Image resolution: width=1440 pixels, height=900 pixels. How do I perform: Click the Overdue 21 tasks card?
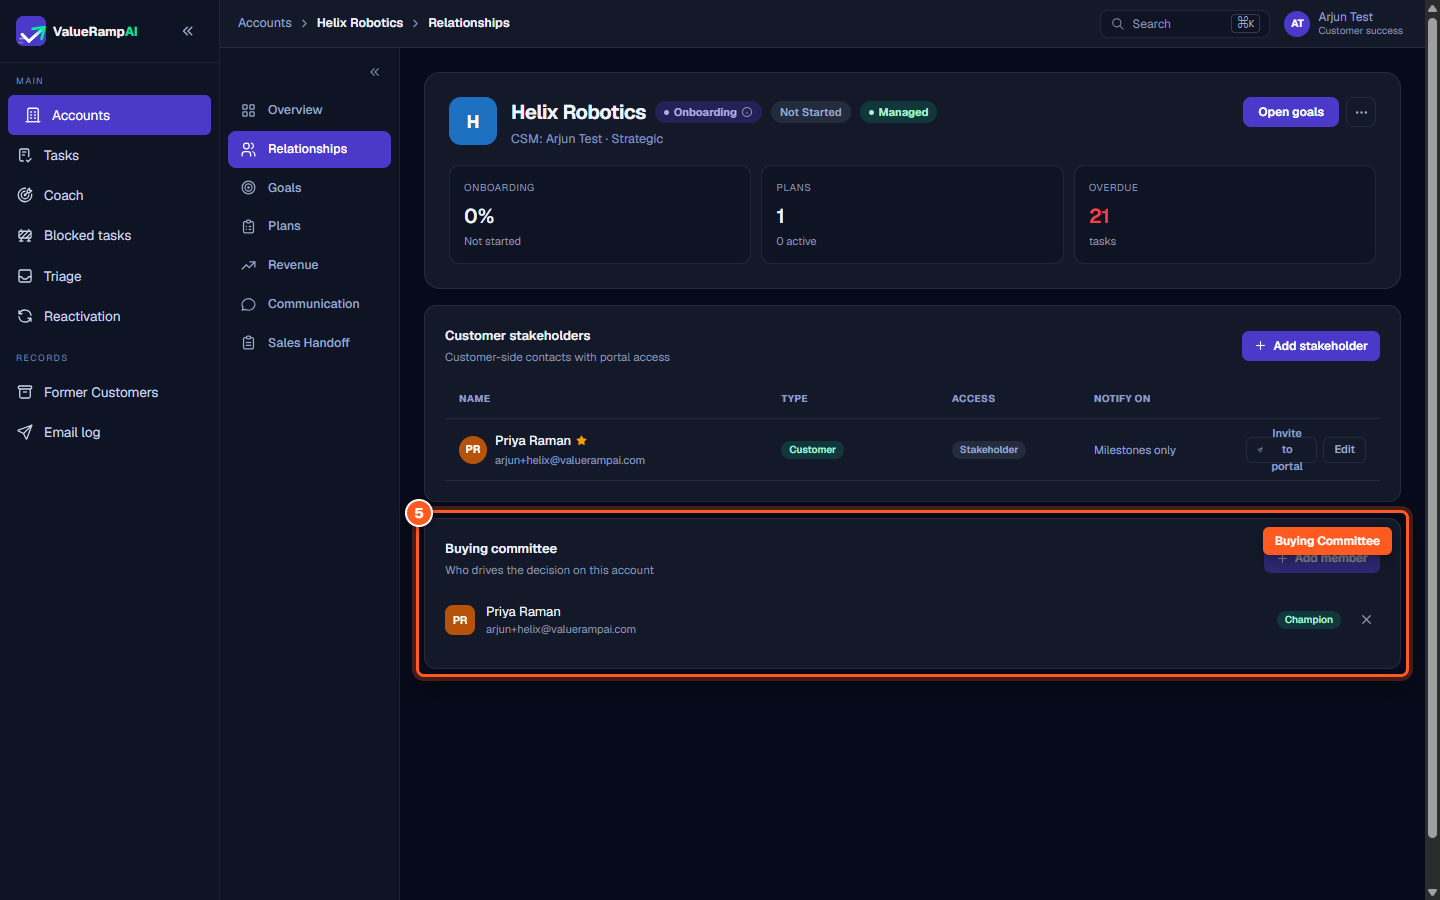pos(1225,214)
